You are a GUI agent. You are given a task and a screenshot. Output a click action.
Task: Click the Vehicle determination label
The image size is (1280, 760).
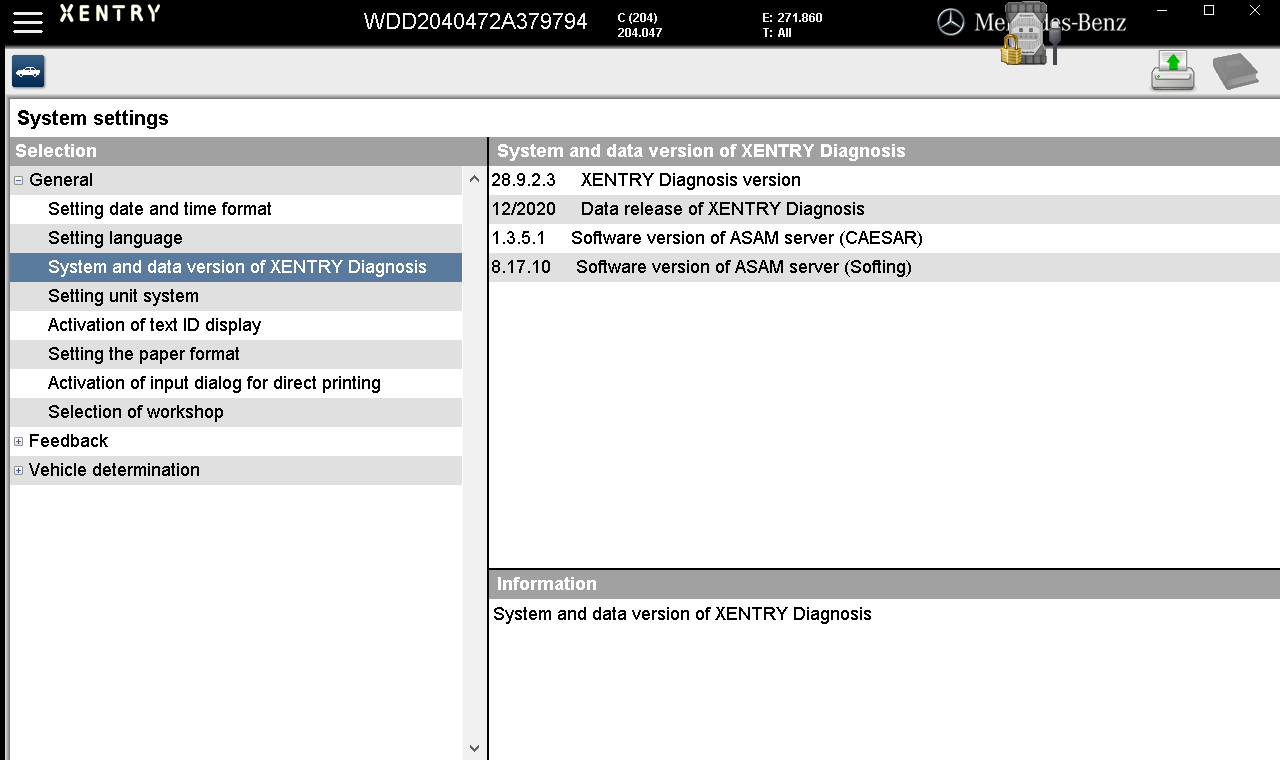pyautogui.click(x=114, y=470)
